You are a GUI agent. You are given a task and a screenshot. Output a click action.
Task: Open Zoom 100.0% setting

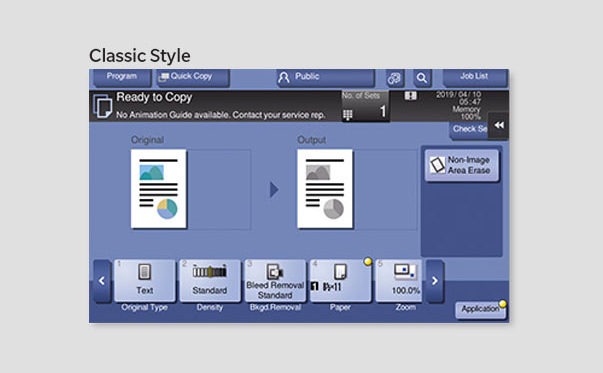pos(399,281)
